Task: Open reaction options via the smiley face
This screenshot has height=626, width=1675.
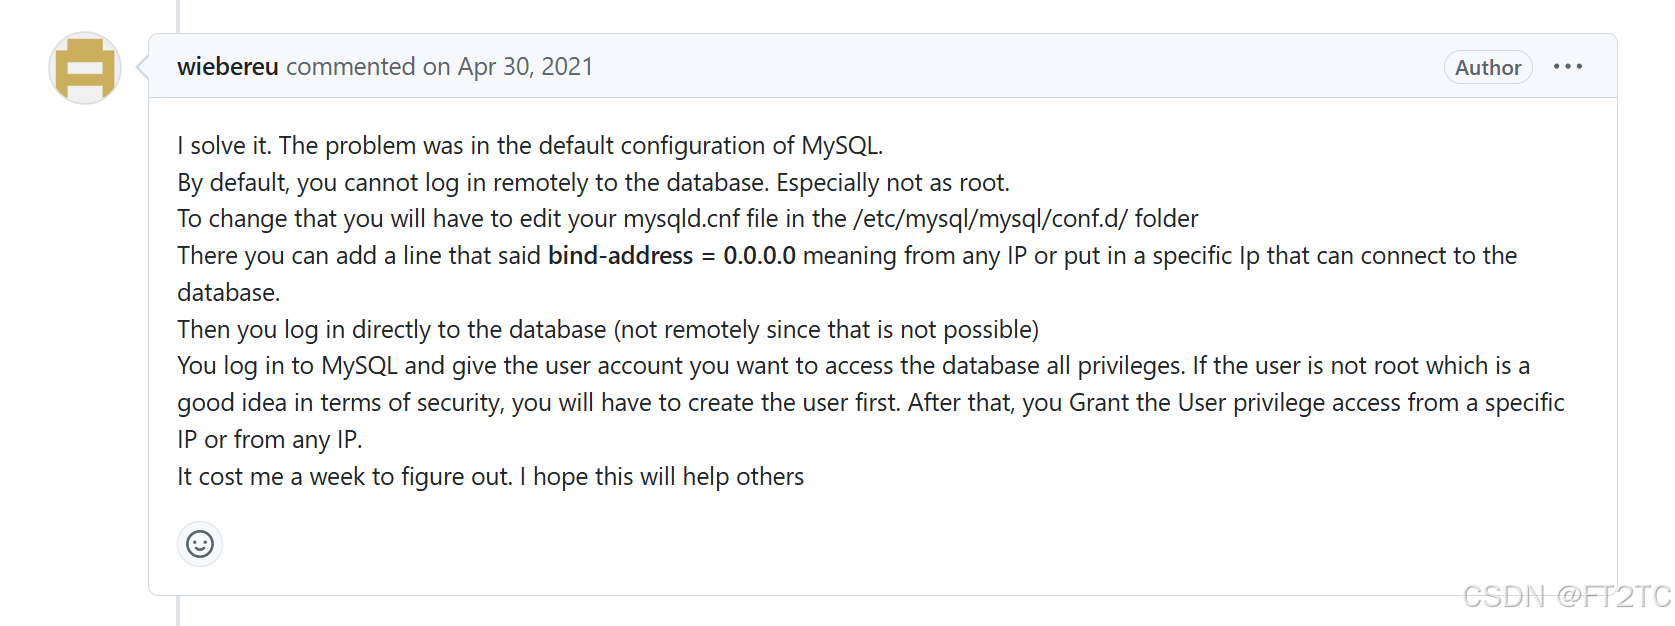Action: point(200,544)
